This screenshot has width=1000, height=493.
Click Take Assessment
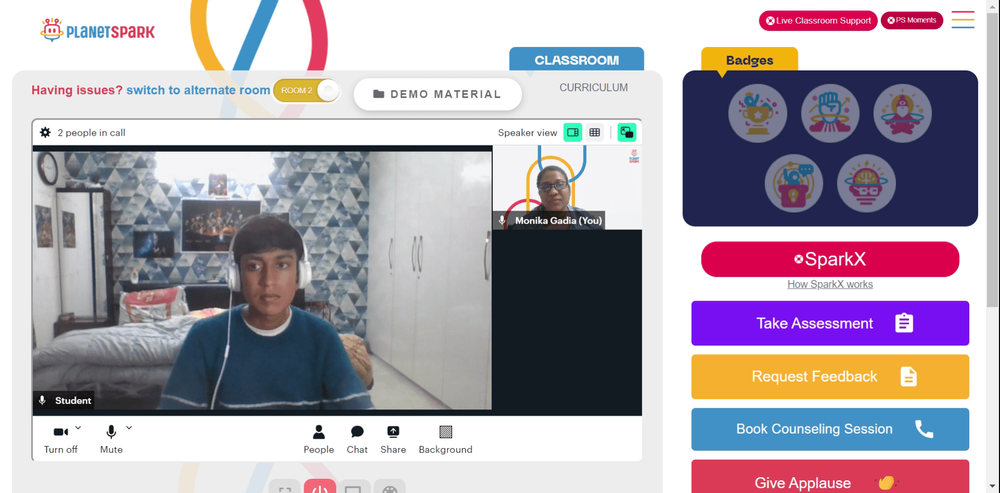[830, 323]
